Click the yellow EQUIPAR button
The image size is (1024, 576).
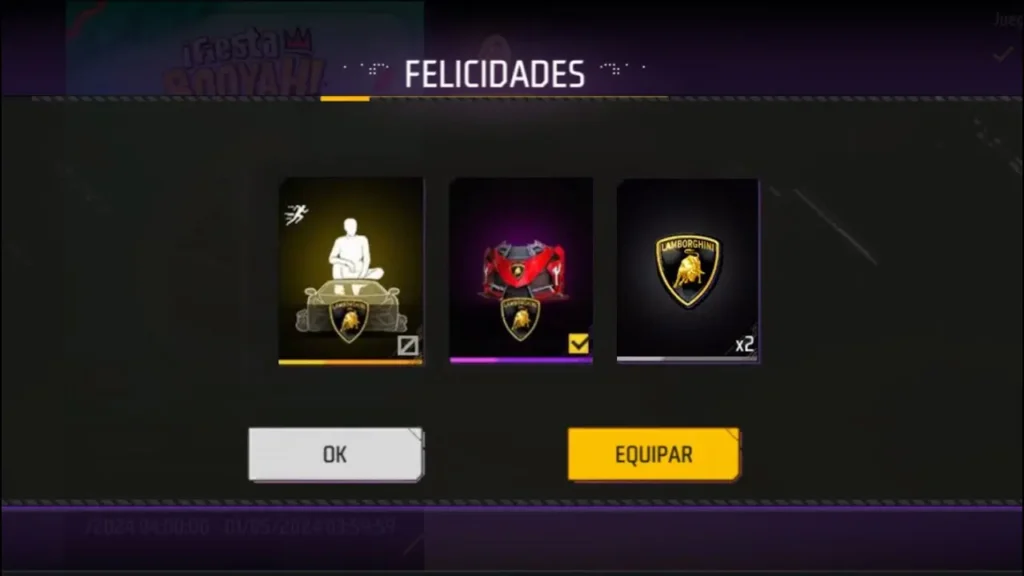(654, 454)
